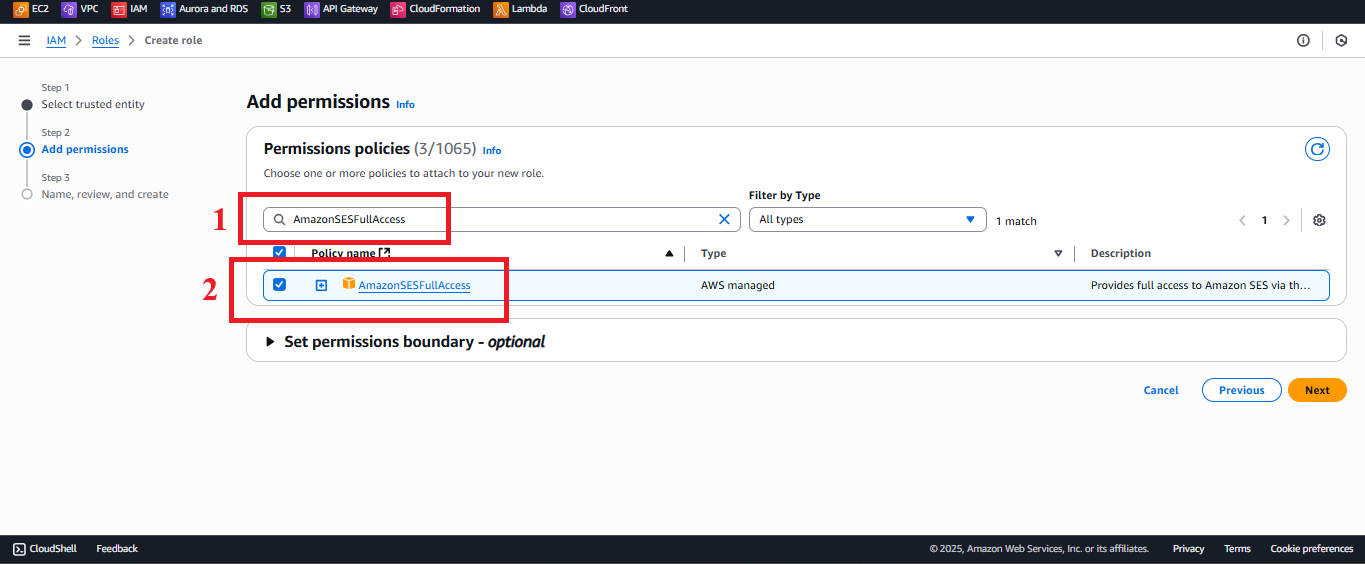
Task: Open the AmazonSESFullAccess policy link
Action: (414, 285)
